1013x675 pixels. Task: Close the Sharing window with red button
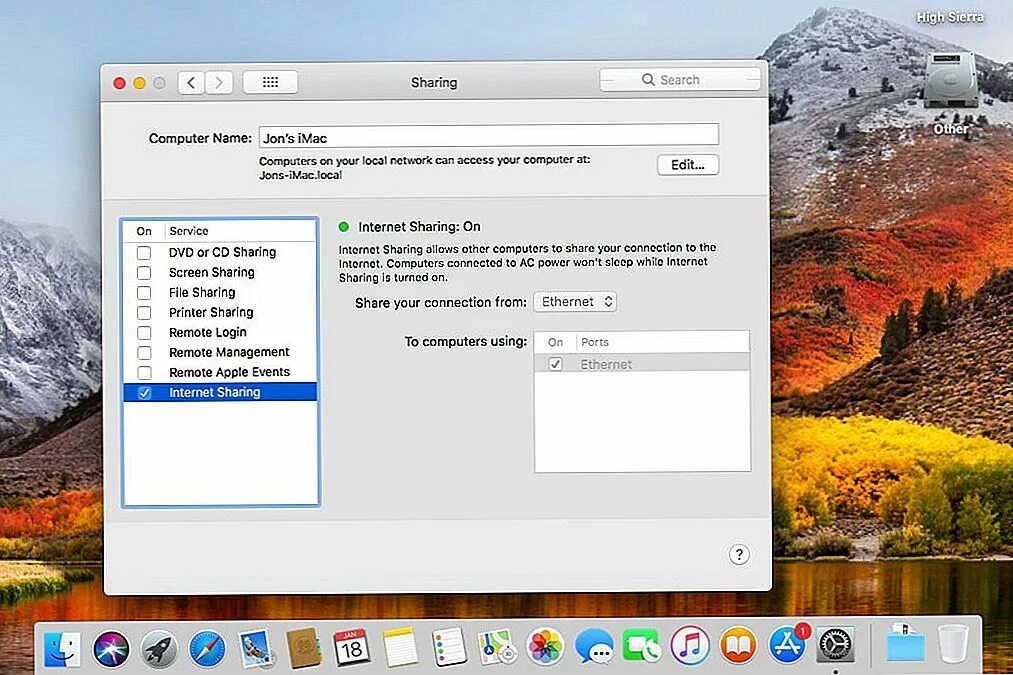[x=119, y=83]
